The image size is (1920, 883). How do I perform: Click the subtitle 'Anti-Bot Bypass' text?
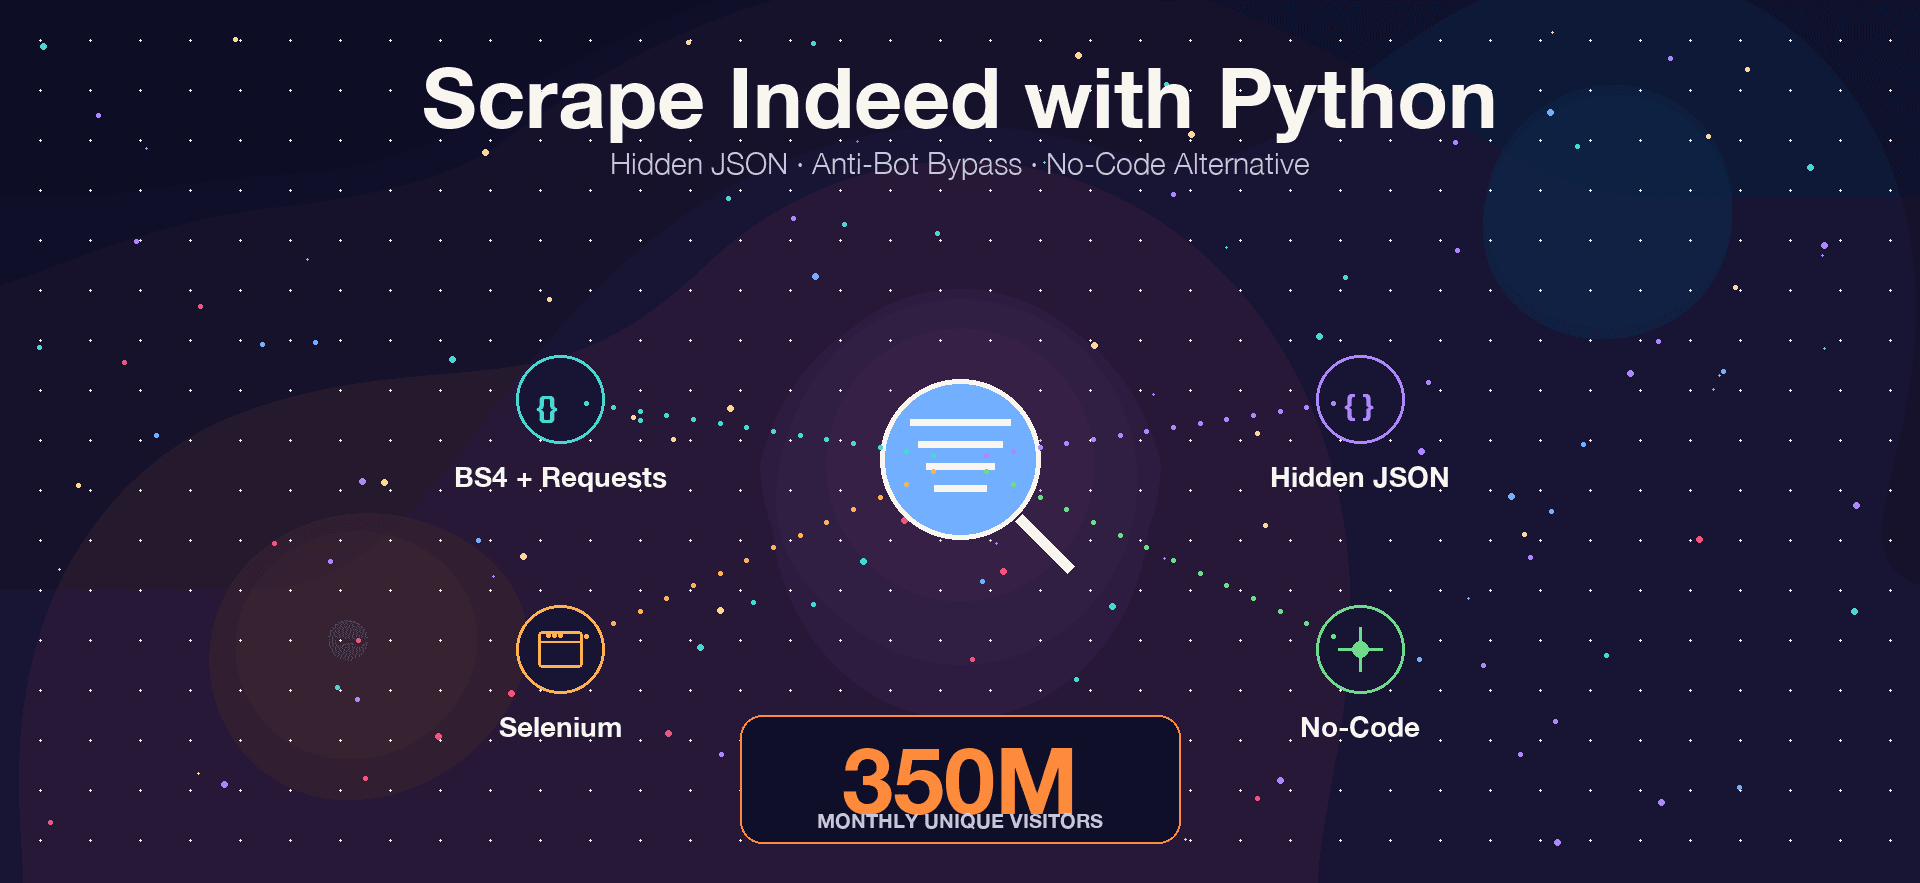(x=916, y=164)
